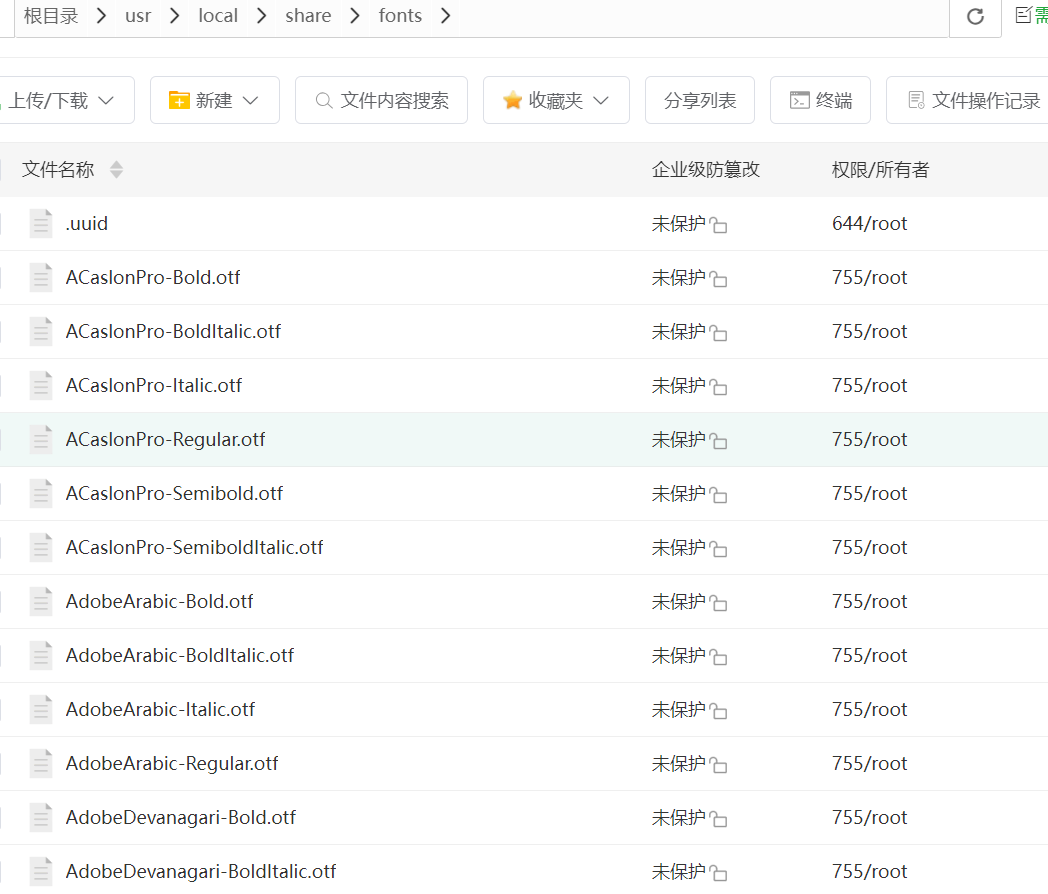
Task: Click file icon of AdobeArabic-Italic.otf
Action: pyautogui.click(x=41, y=710)
